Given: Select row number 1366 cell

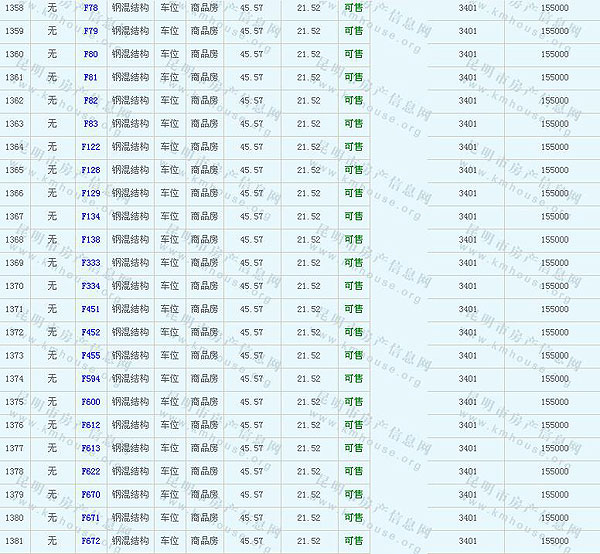Looking at the screenshot, I should [x=15, y=193].
